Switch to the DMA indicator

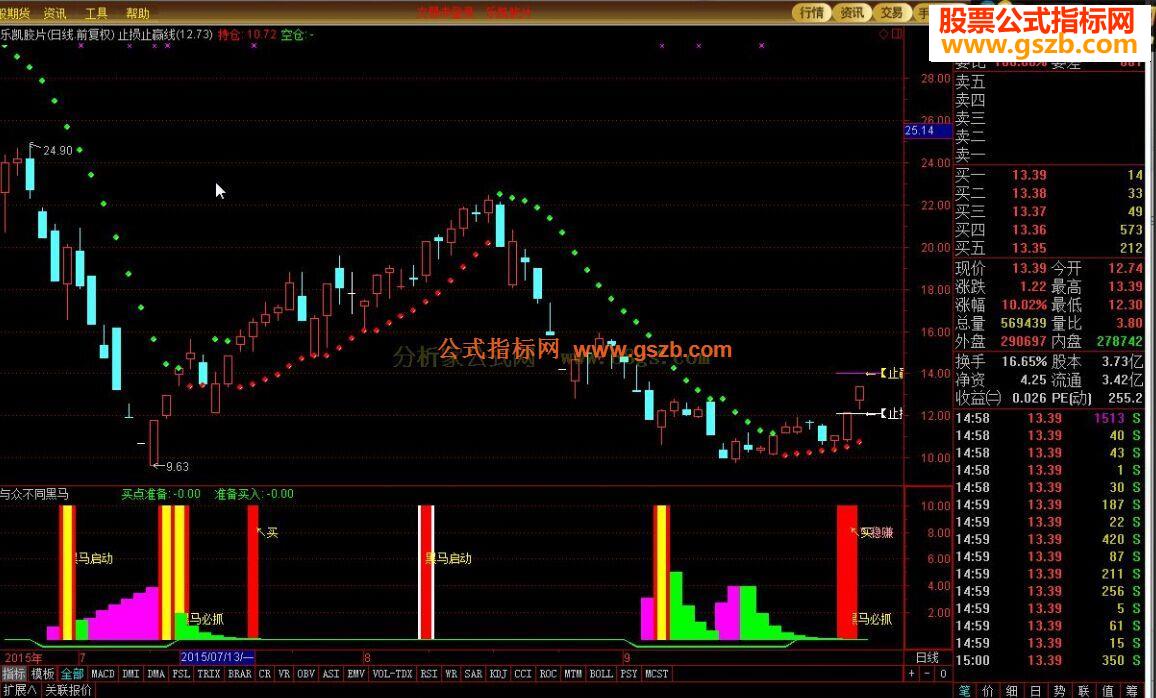(156, 674)
